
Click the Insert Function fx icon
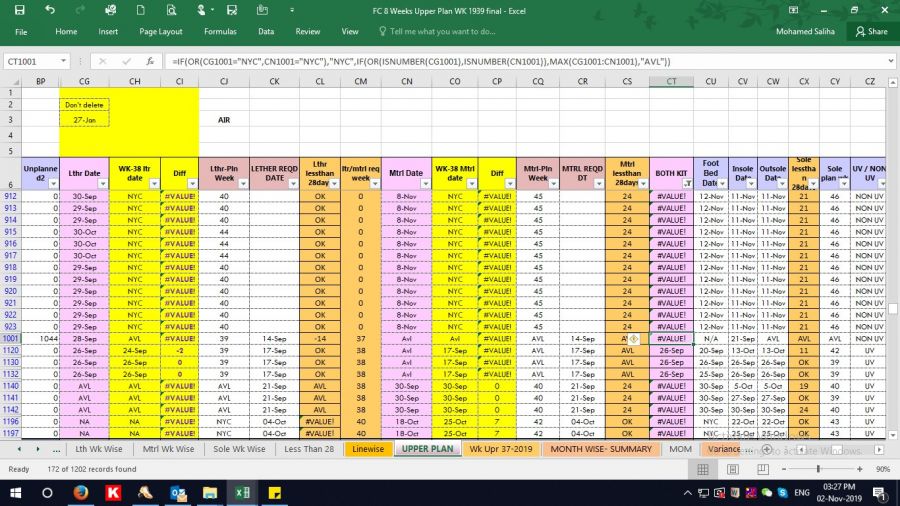(x=150, y=61)
